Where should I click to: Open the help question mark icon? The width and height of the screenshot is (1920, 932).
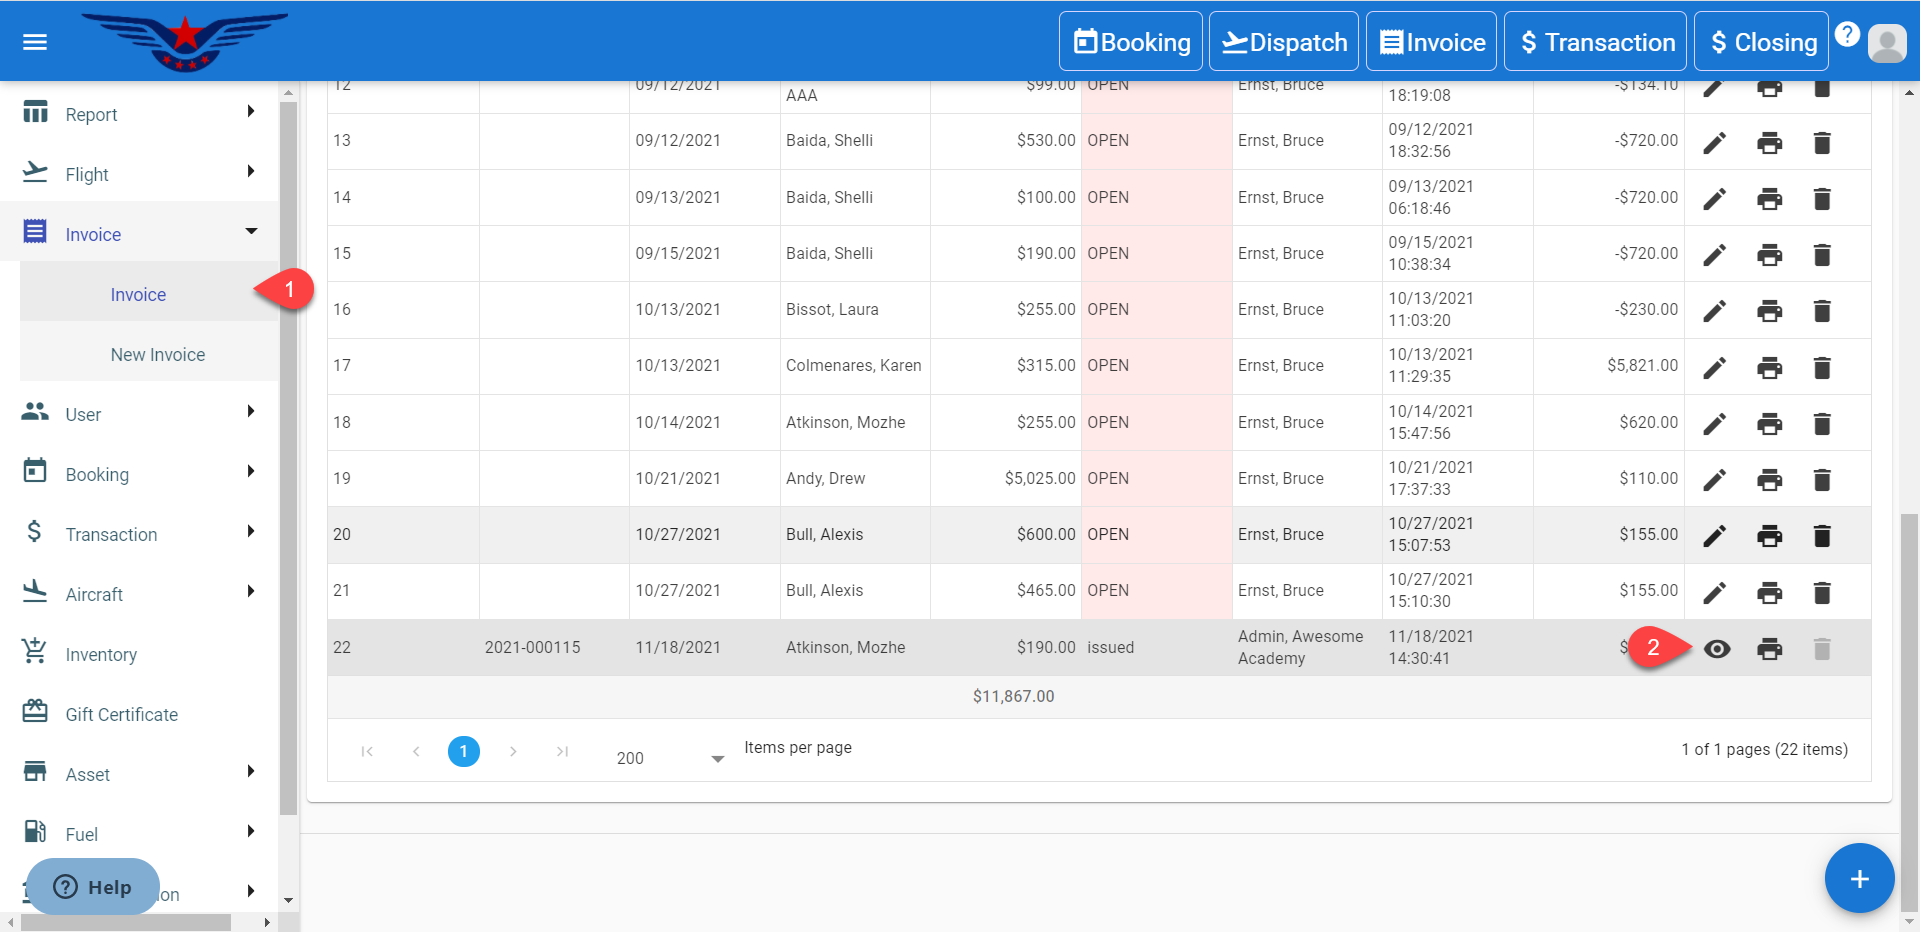[1847, 34]
